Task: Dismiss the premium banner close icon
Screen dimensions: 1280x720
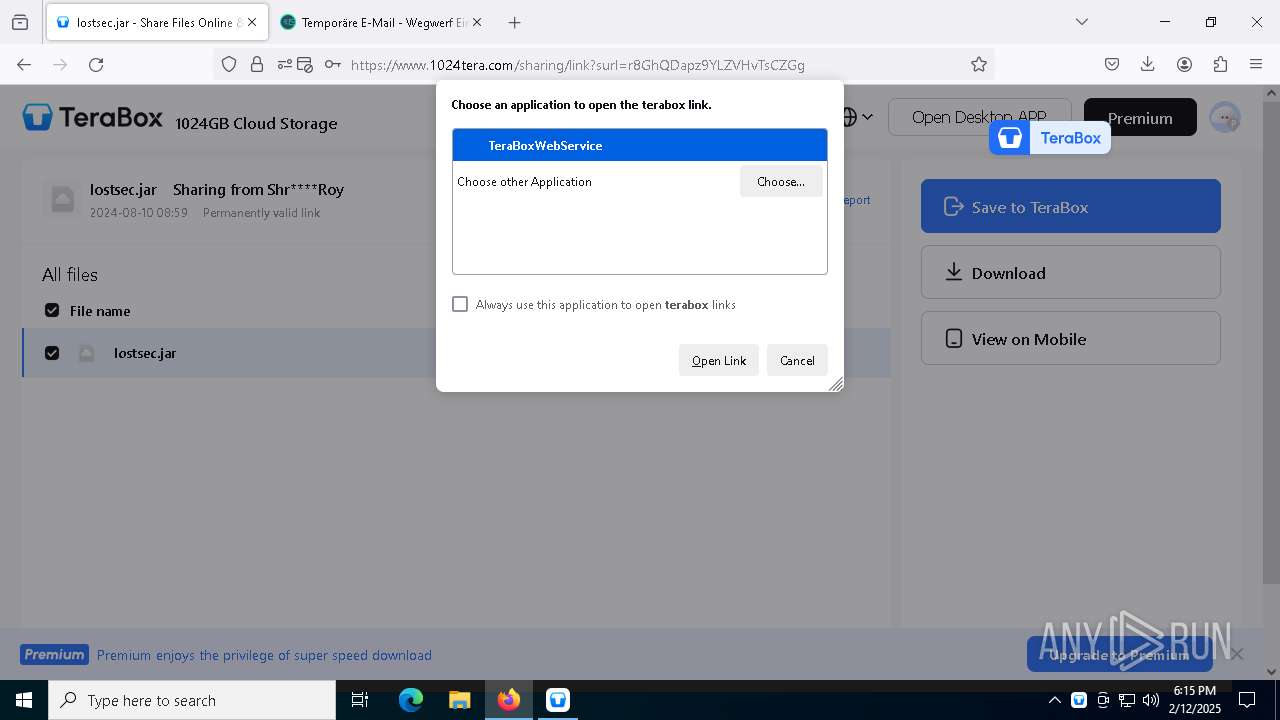Action: 1237,654
